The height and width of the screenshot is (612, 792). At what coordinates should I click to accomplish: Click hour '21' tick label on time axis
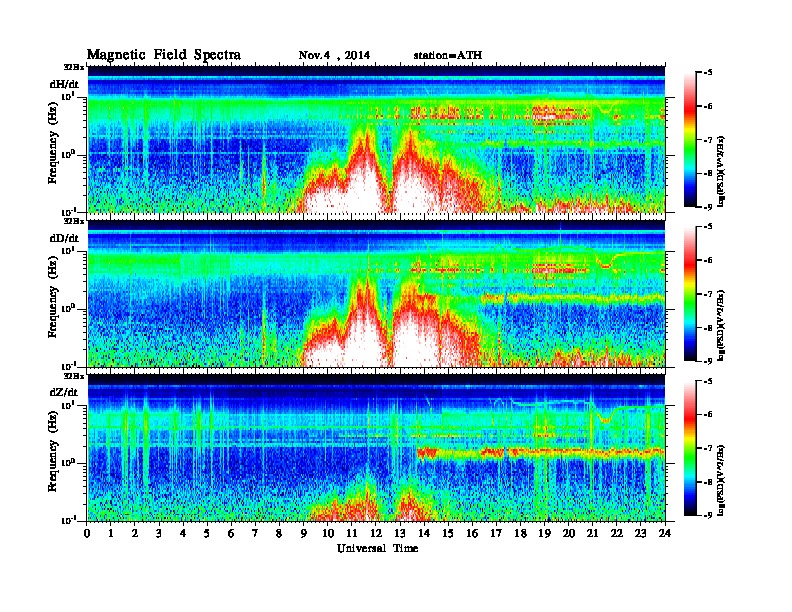(x=592, y=534)
